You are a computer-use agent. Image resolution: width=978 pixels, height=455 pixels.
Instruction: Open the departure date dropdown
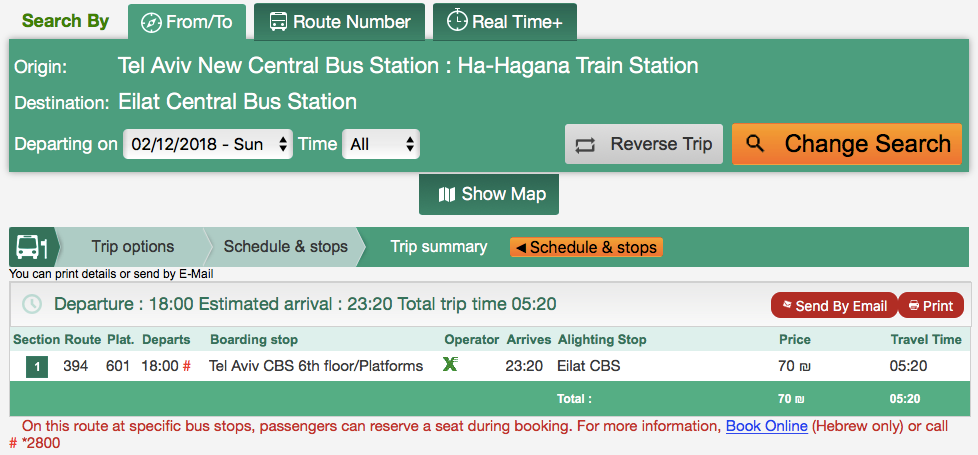[208, 145]
